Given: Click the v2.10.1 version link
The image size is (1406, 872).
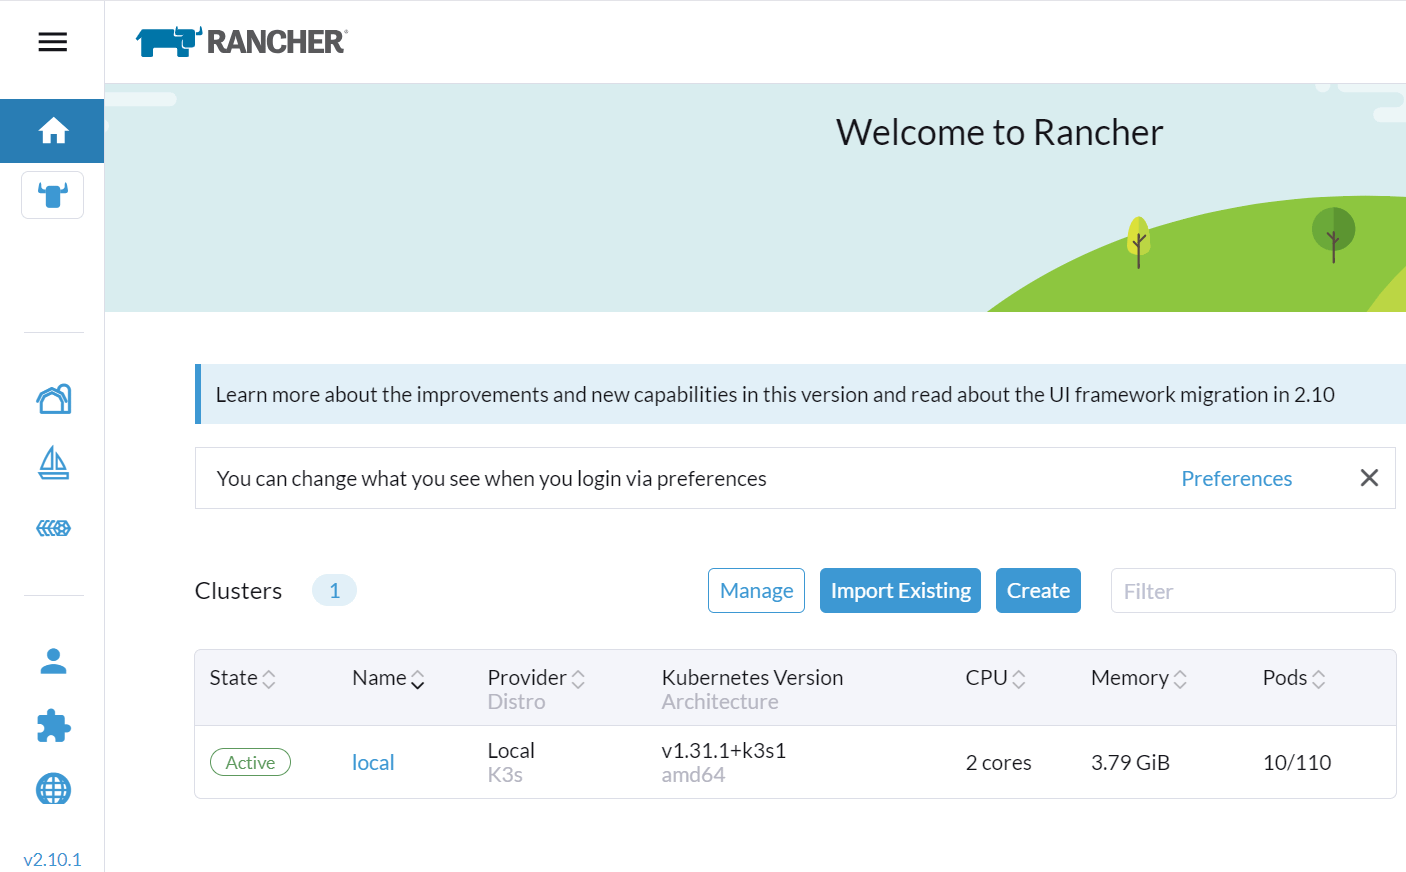Looking at the screenshot, I should [52, 859].
